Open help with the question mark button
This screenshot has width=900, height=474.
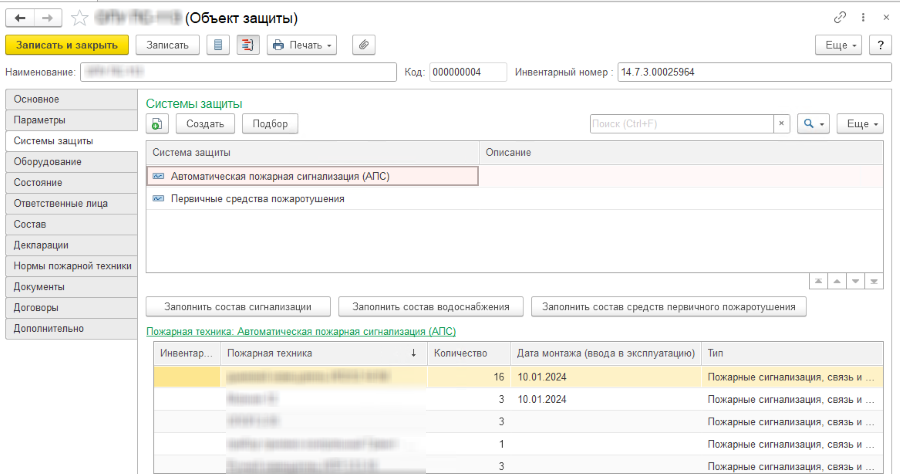(880, 45)
